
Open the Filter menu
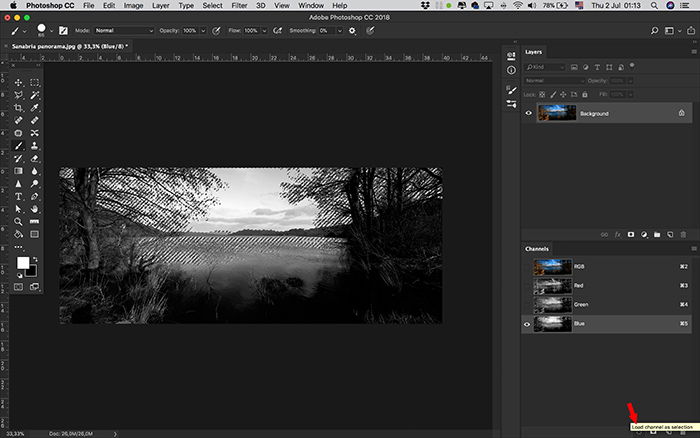click(239, 5)
